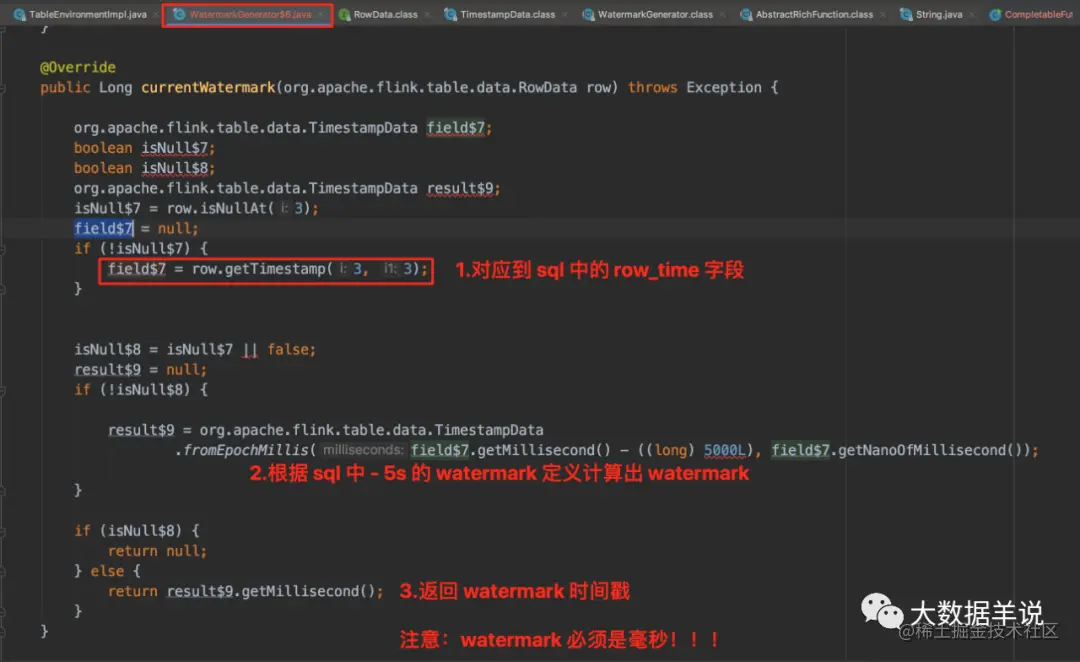Click the 'milliseconds:' parameter hint
This screenshot has width=1080, height=662.
click(363, 450)
